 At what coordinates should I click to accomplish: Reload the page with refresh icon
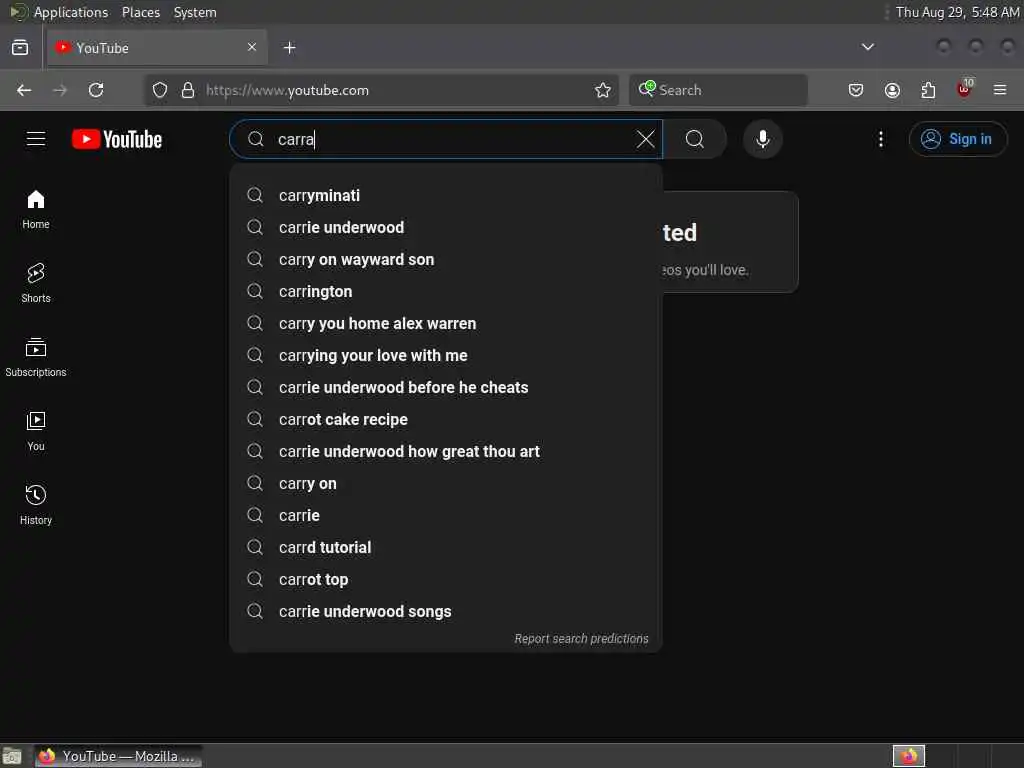[96, 90]
